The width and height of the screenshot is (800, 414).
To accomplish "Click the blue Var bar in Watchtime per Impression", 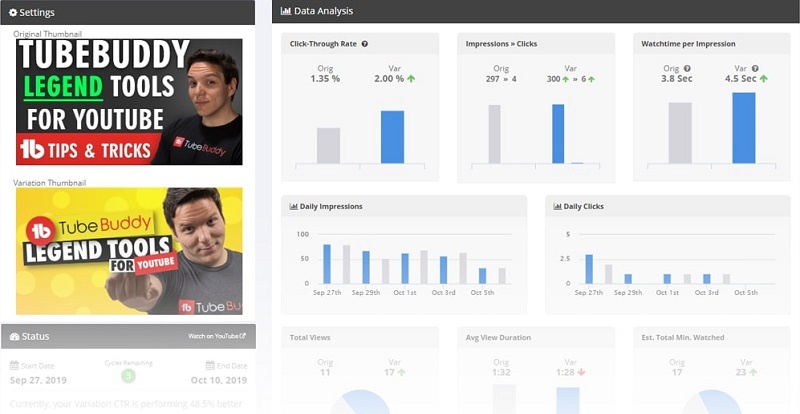I will (744, 128).
